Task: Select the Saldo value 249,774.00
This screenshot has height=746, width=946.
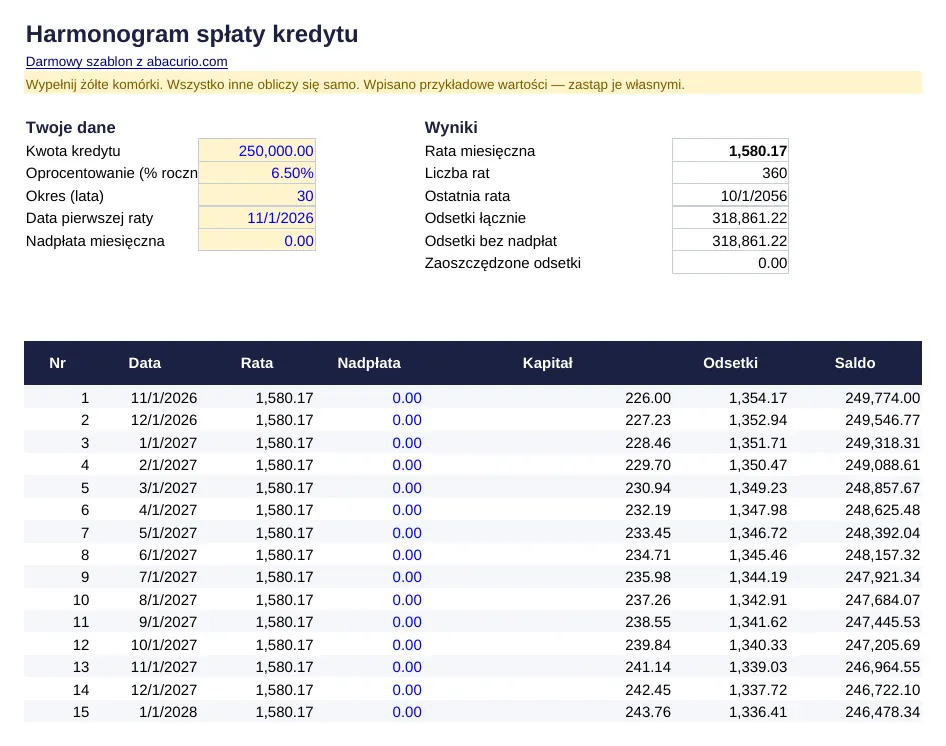Action: [883, 398]
